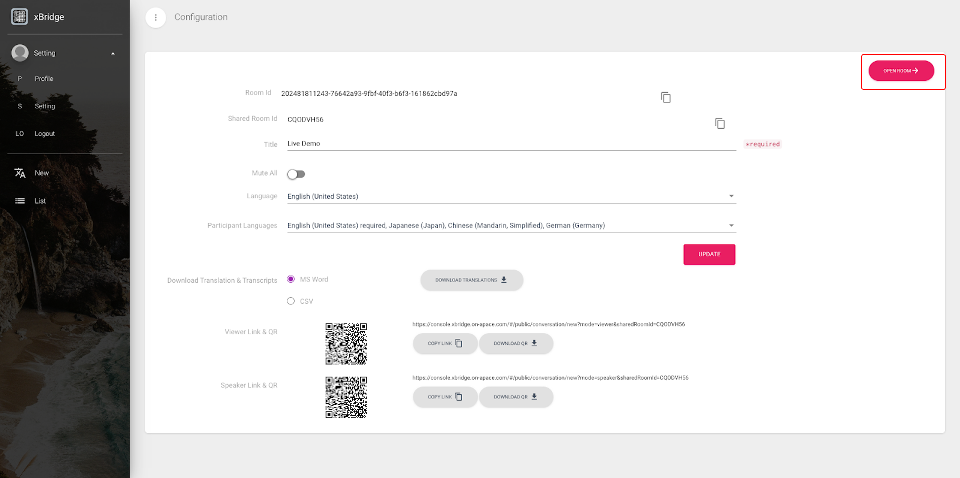Select the MS Word radio option

click(x=291, y=279)
